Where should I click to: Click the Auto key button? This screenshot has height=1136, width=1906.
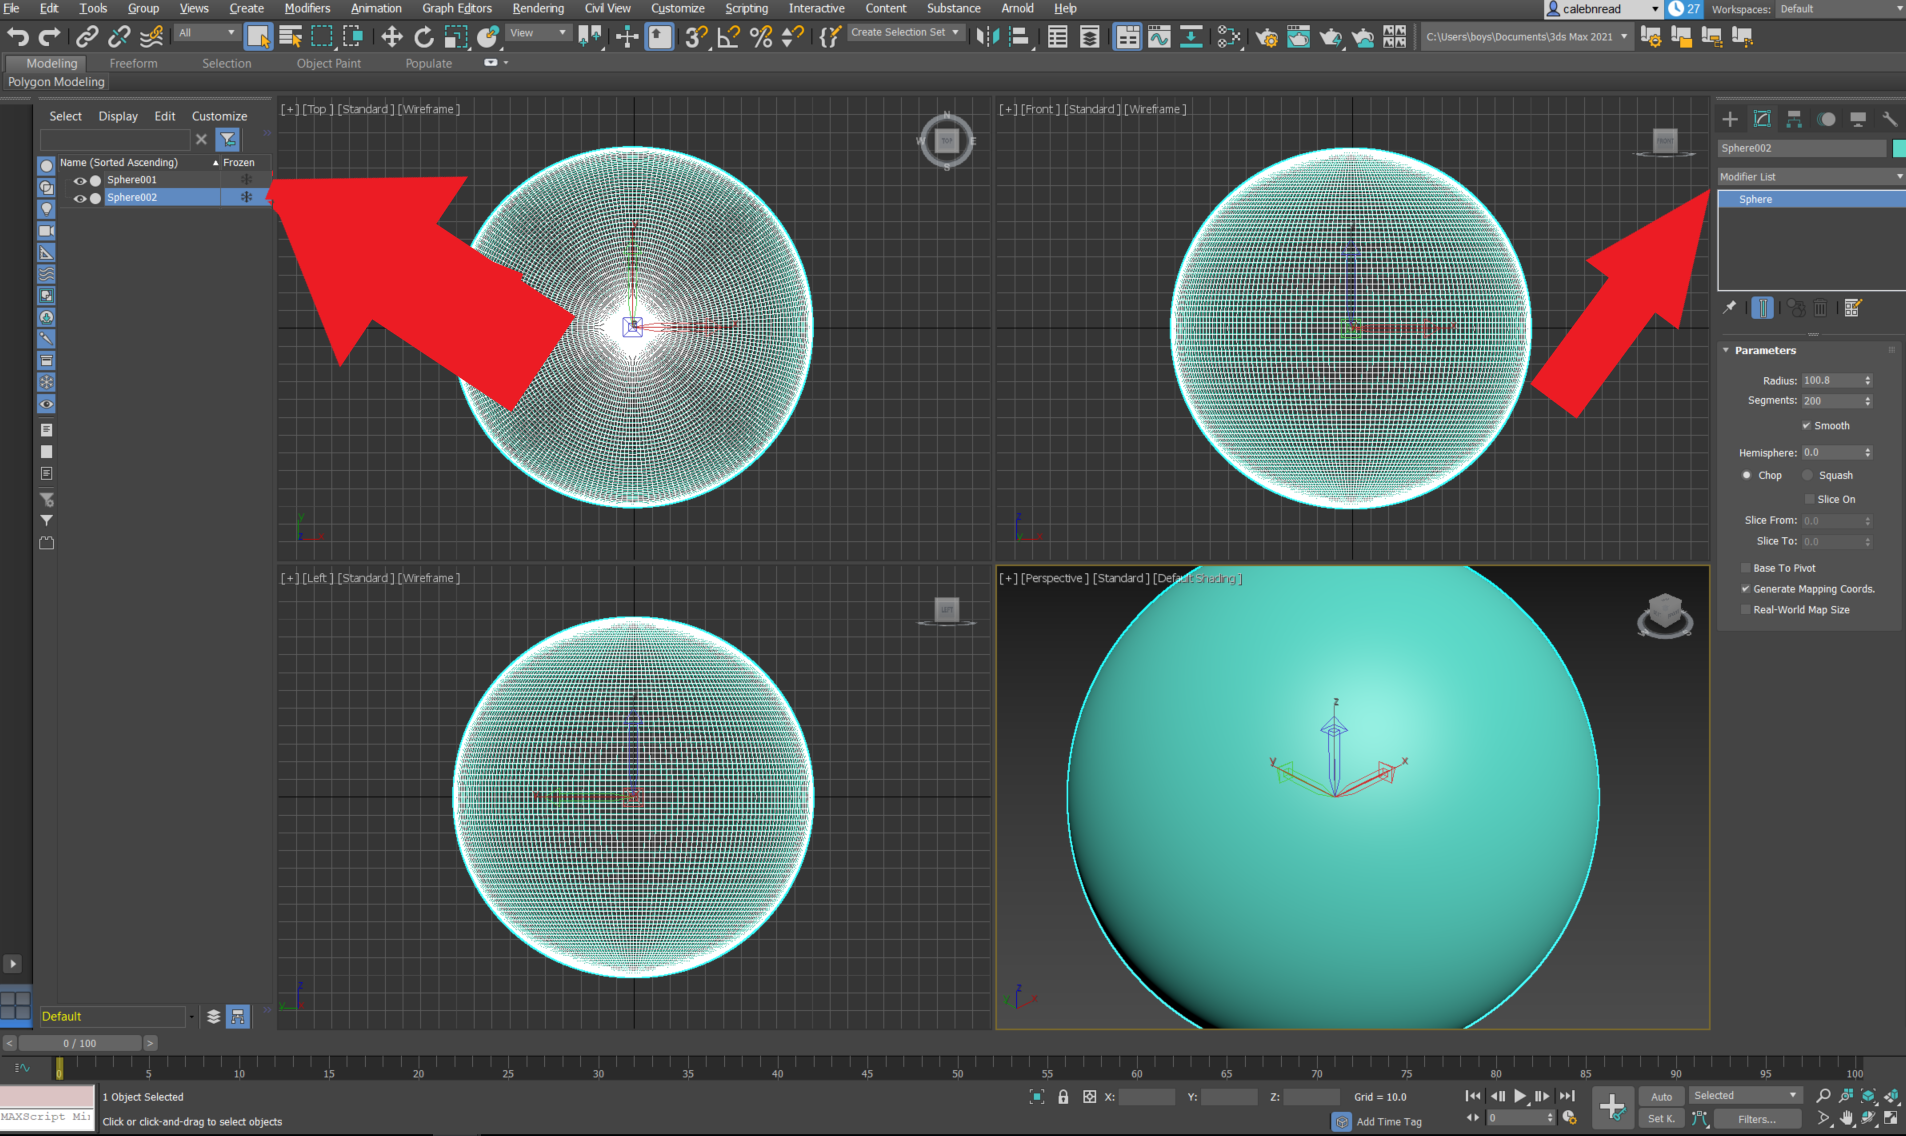click(x=1661, y=1097)
